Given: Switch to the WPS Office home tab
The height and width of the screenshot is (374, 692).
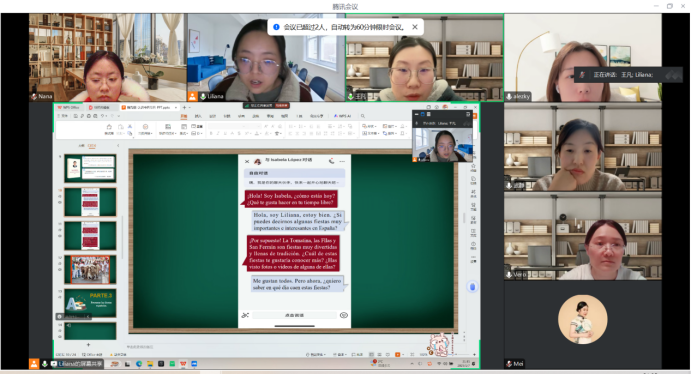Looking at the screenshot, I should pyautogui.click(x=68, y=107).
